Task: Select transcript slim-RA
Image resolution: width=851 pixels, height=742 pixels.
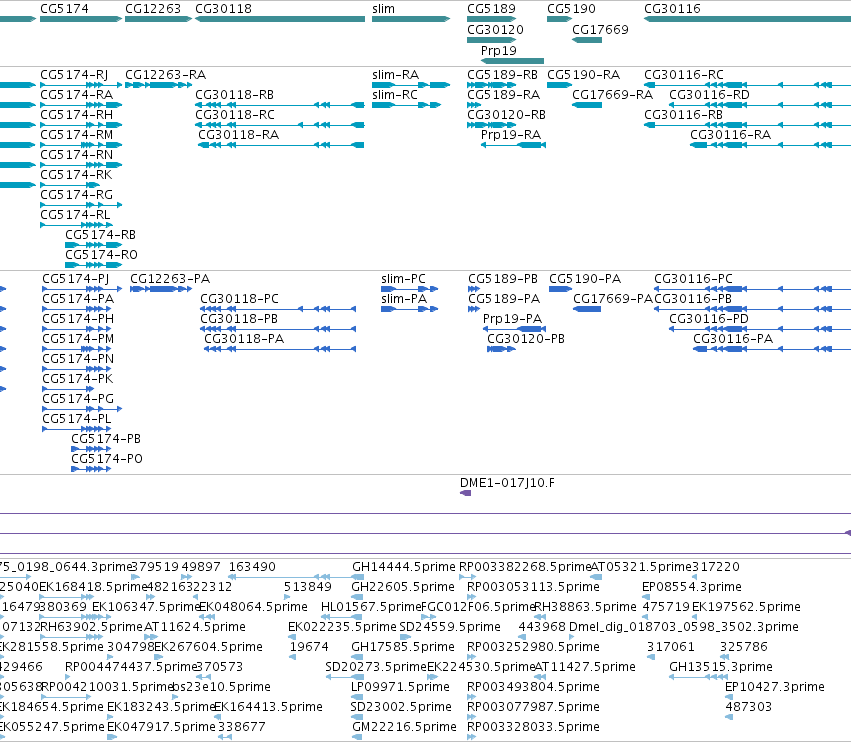Action: (x=395, y=74)
